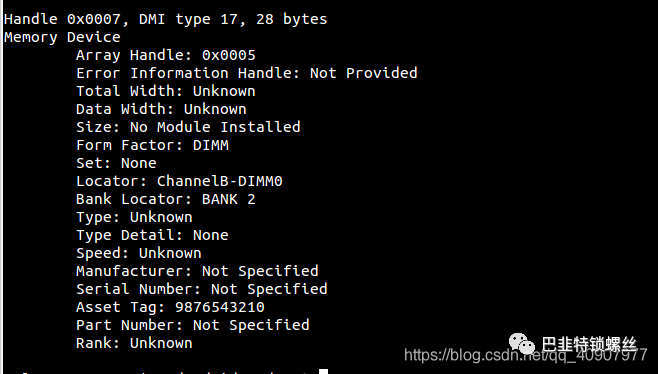Click the 'Bank Locator: BANK 2' line
The image size is (658, 374).
[166, 199]
